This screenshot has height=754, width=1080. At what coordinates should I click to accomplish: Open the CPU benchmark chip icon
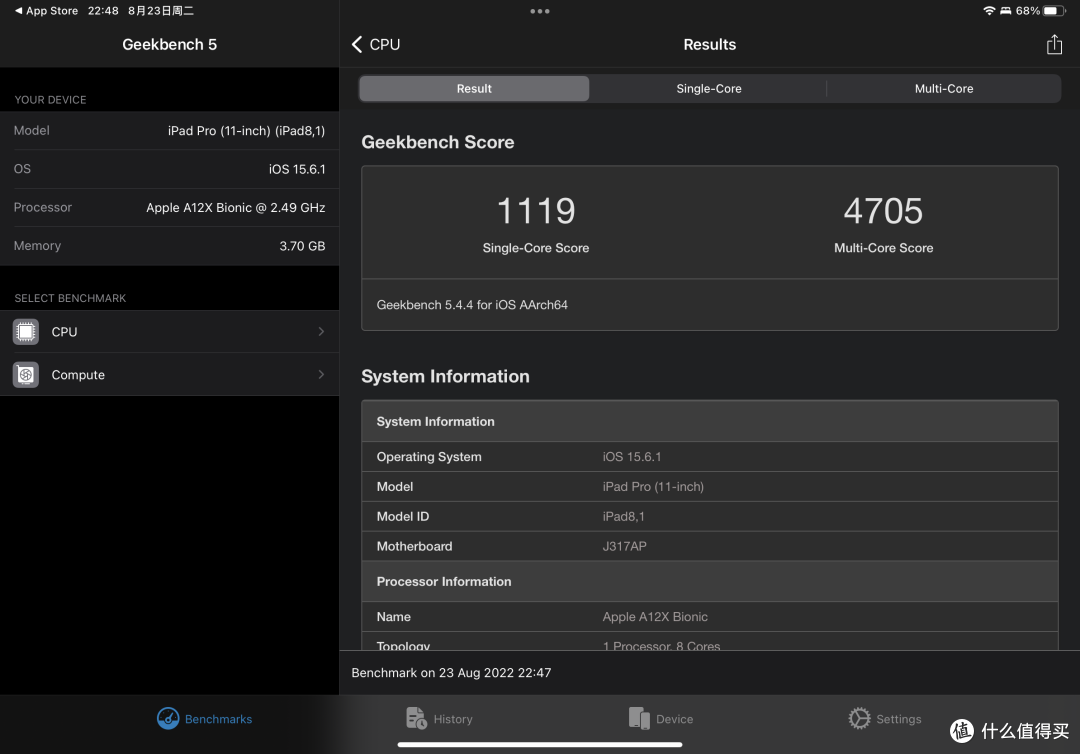coord(25,332)
